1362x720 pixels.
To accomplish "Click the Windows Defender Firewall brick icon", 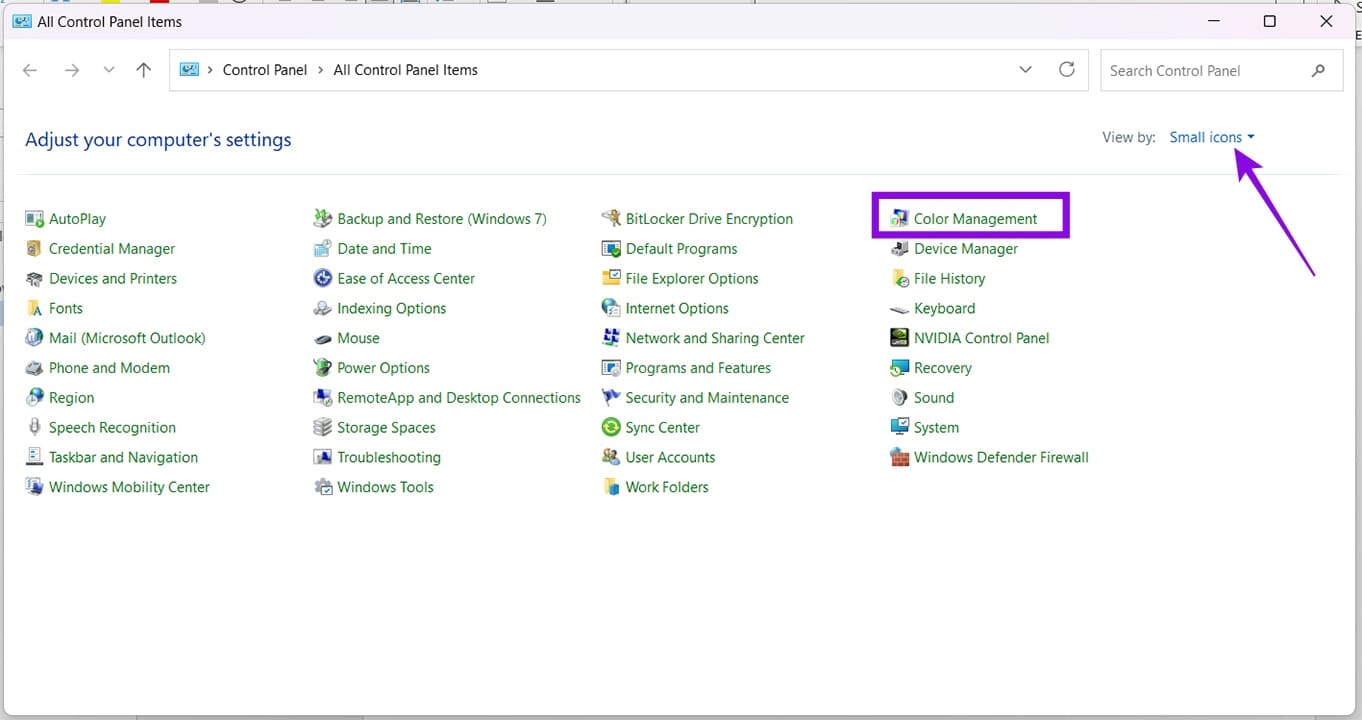I will tap(899, 458).
